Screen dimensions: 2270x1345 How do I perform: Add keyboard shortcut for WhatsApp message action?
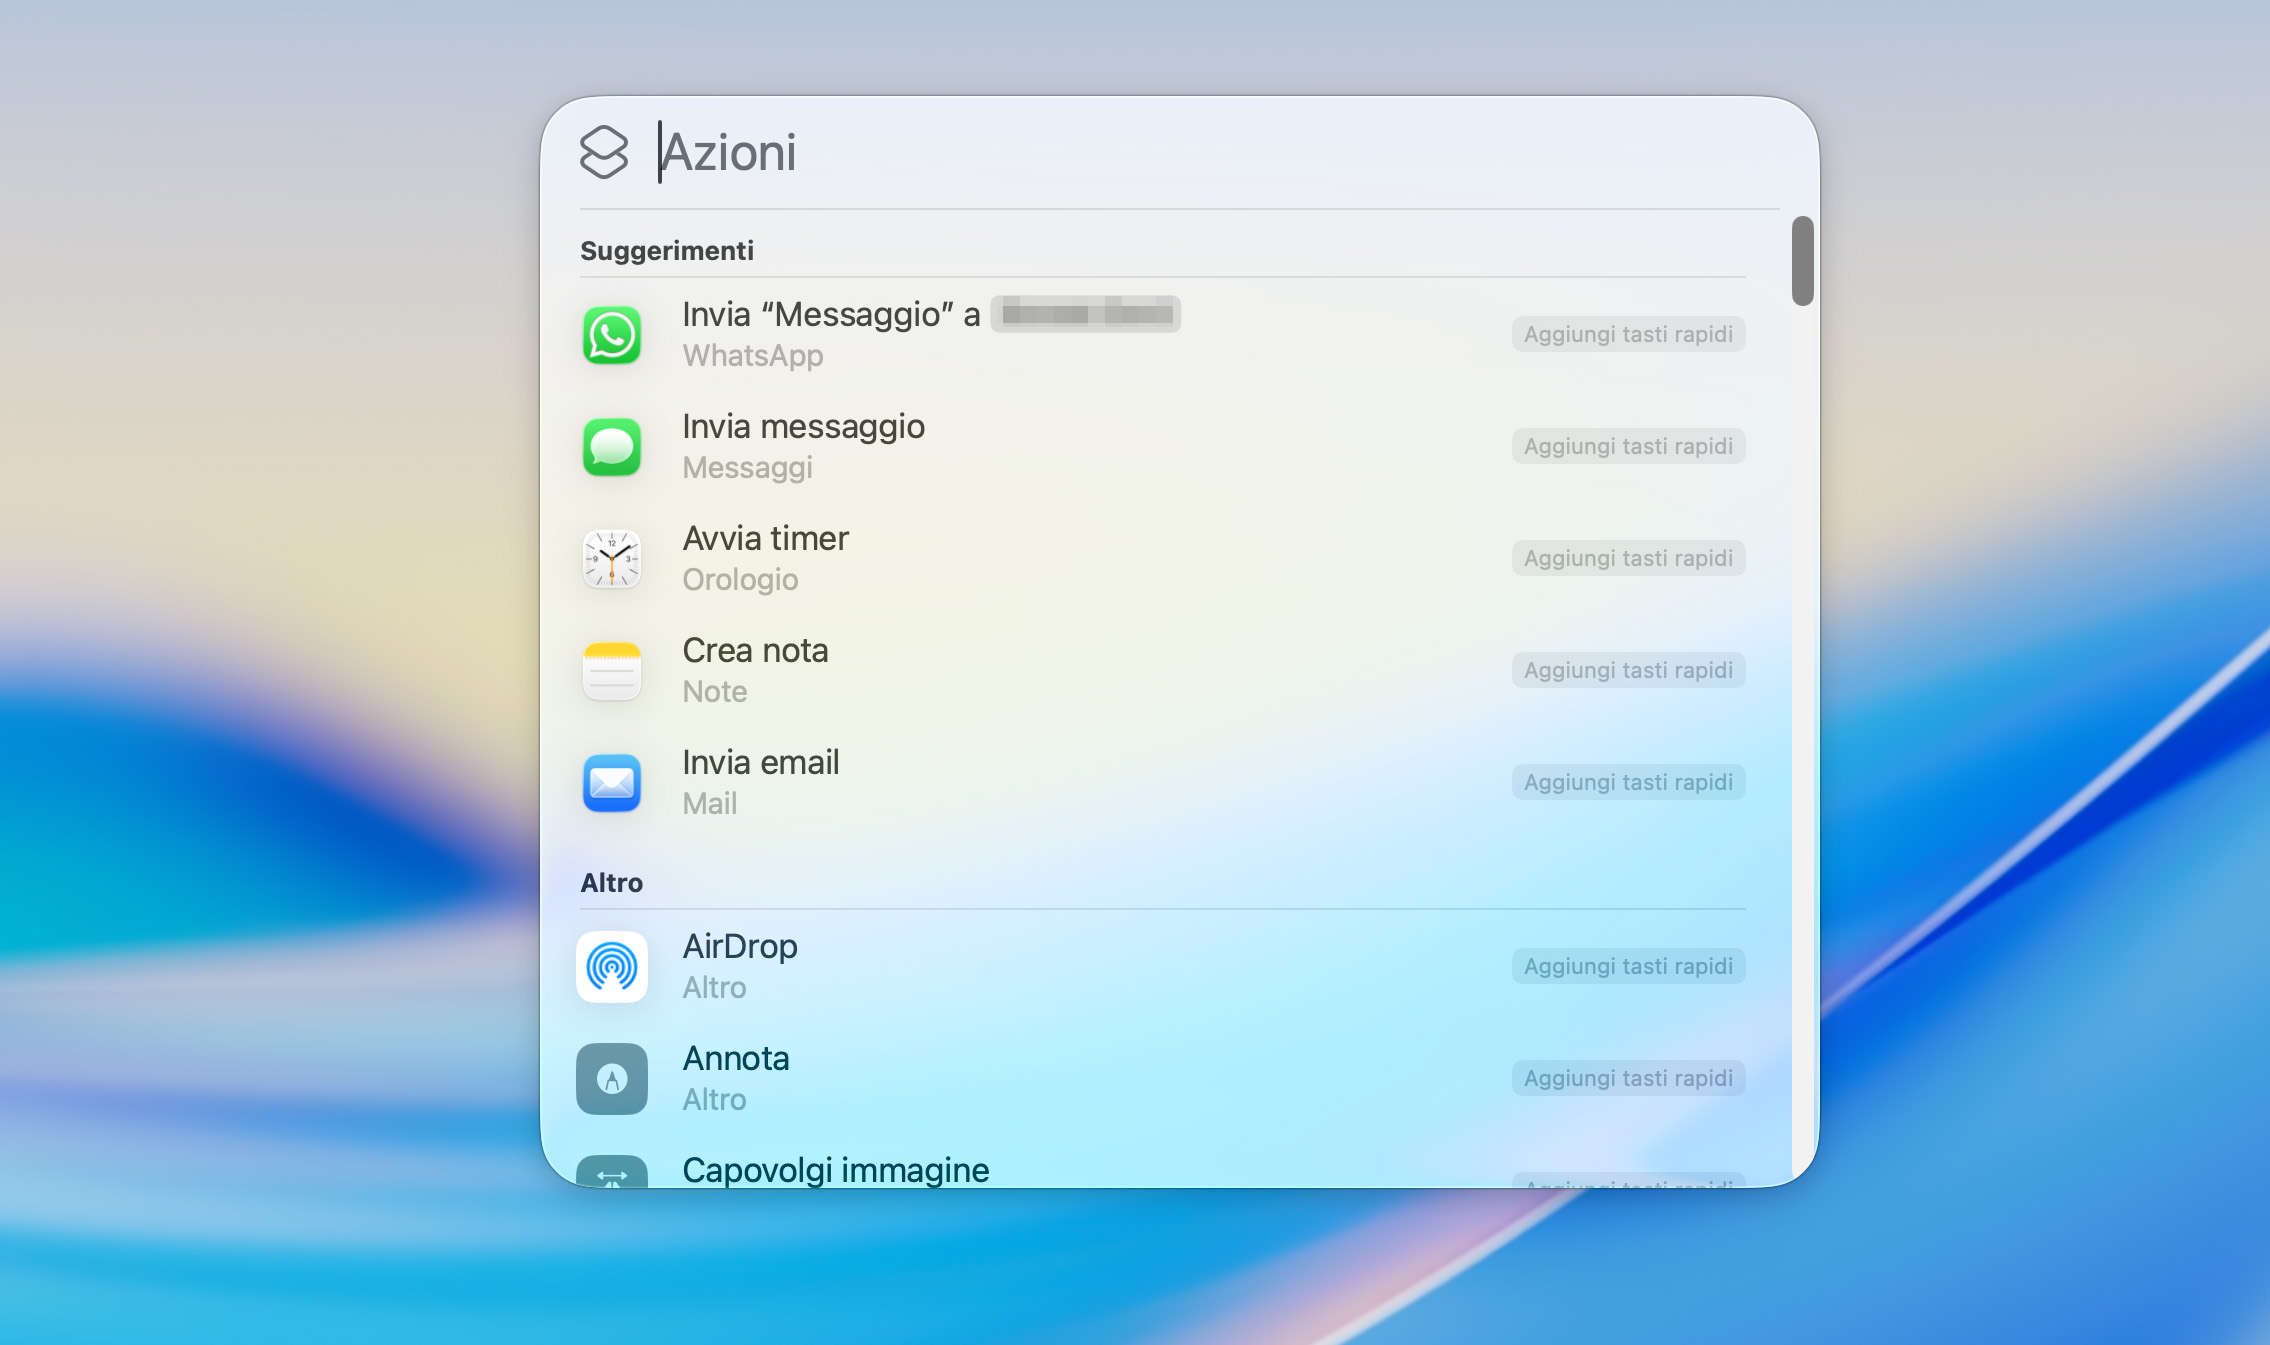(x=1628, y=335)
